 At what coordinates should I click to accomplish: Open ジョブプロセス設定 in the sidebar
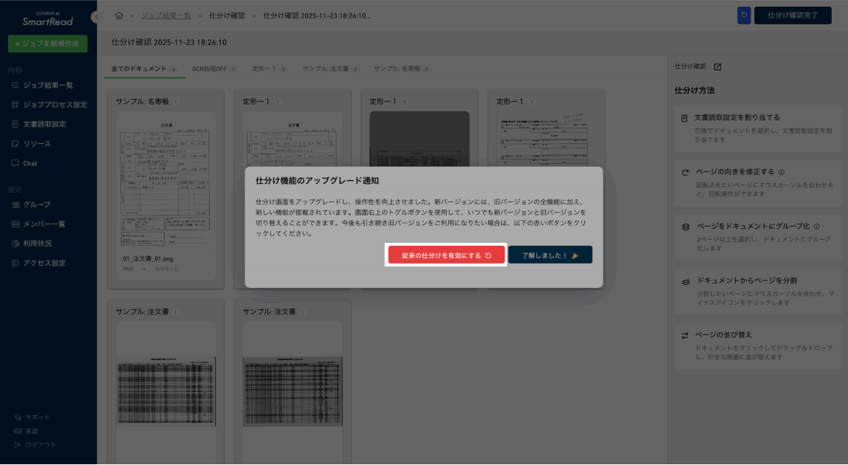54,105
